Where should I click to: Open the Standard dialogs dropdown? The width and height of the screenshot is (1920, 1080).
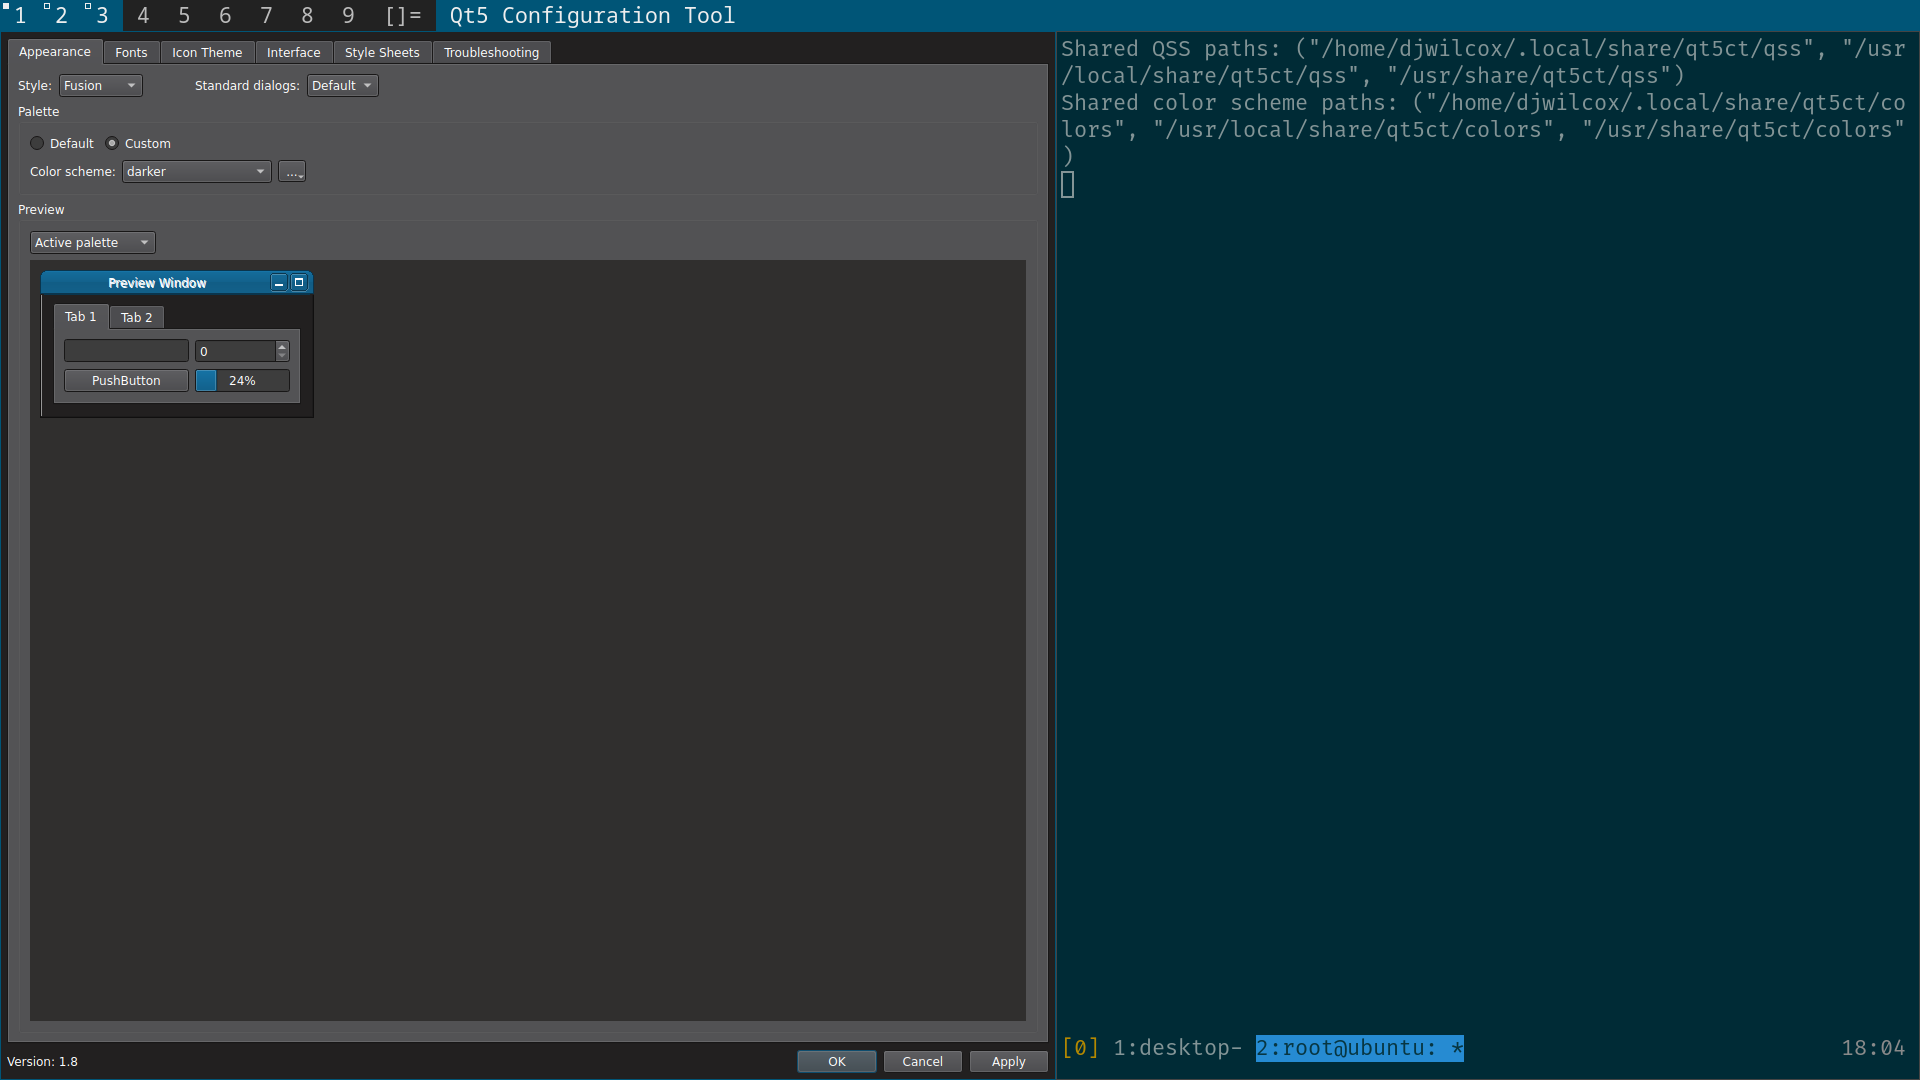point(342,86)
